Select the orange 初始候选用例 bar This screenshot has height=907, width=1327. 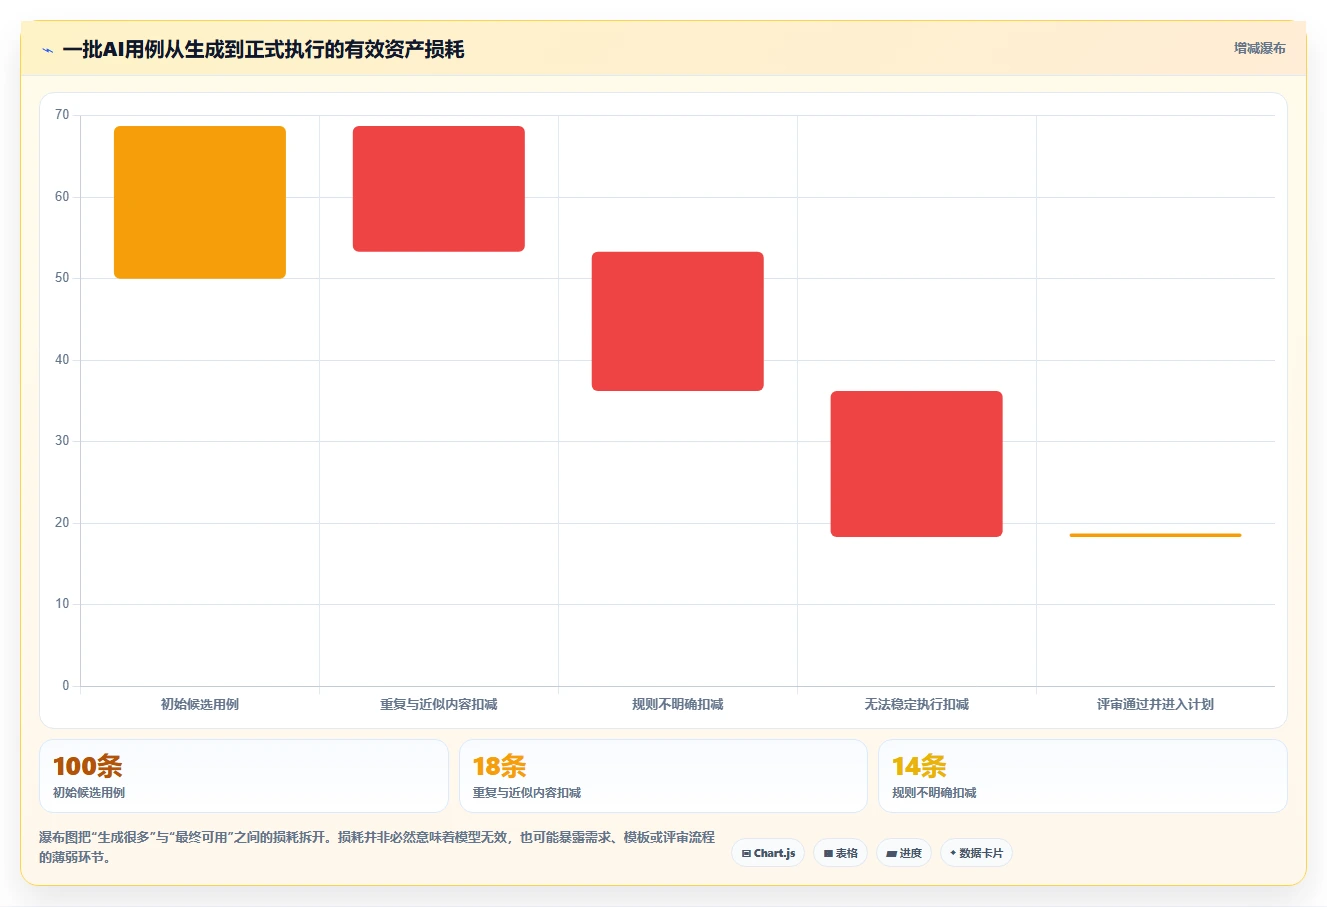click(200, 202)
